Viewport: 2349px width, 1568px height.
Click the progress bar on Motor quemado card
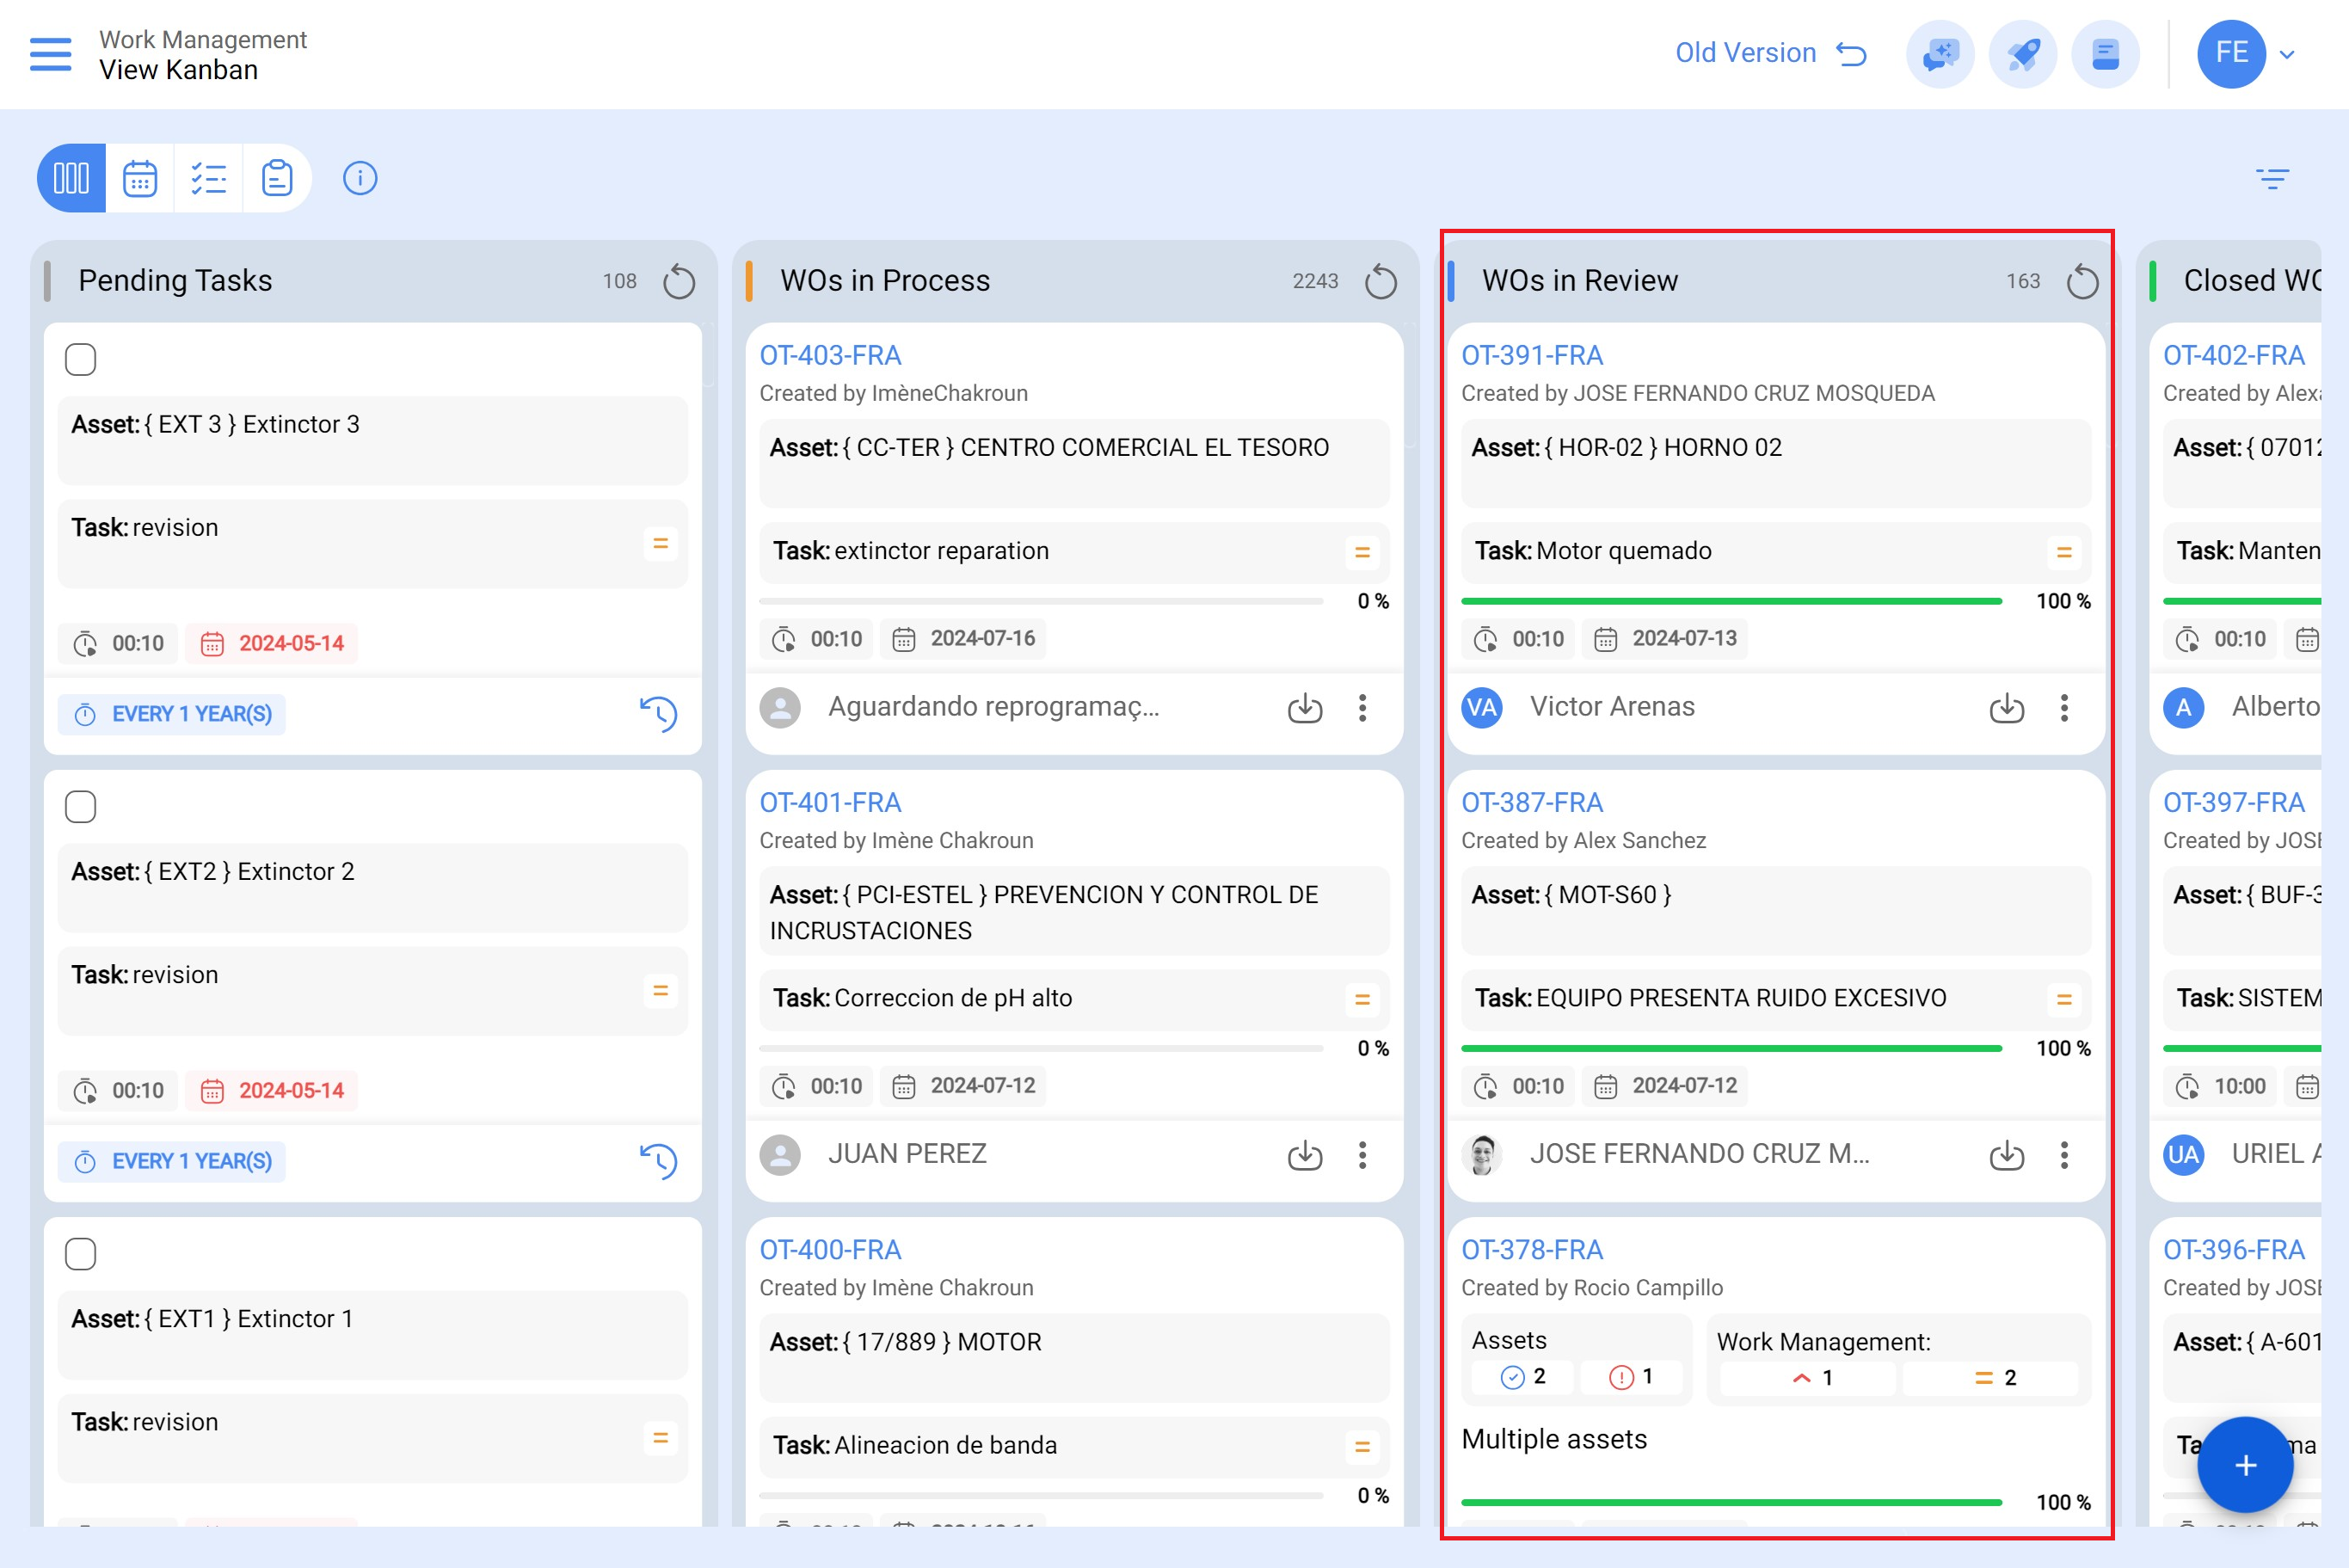[x=1730, y=600]
